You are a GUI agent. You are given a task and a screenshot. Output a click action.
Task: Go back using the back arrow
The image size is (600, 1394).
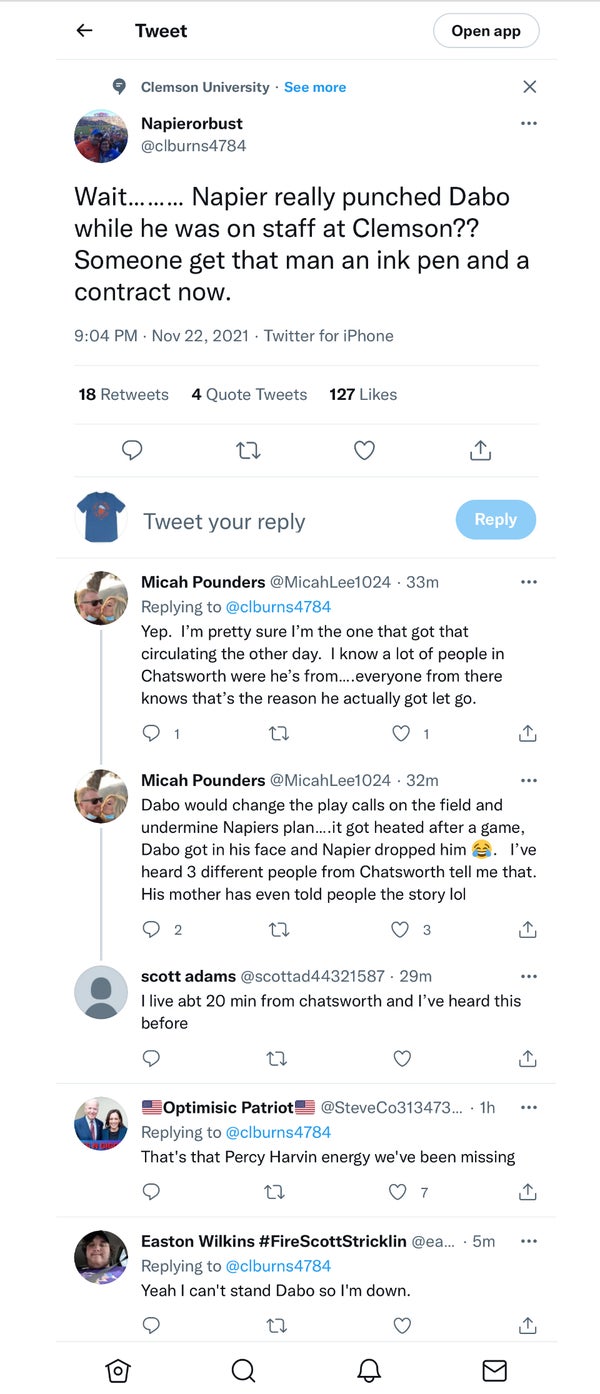[x=84, y=31]
